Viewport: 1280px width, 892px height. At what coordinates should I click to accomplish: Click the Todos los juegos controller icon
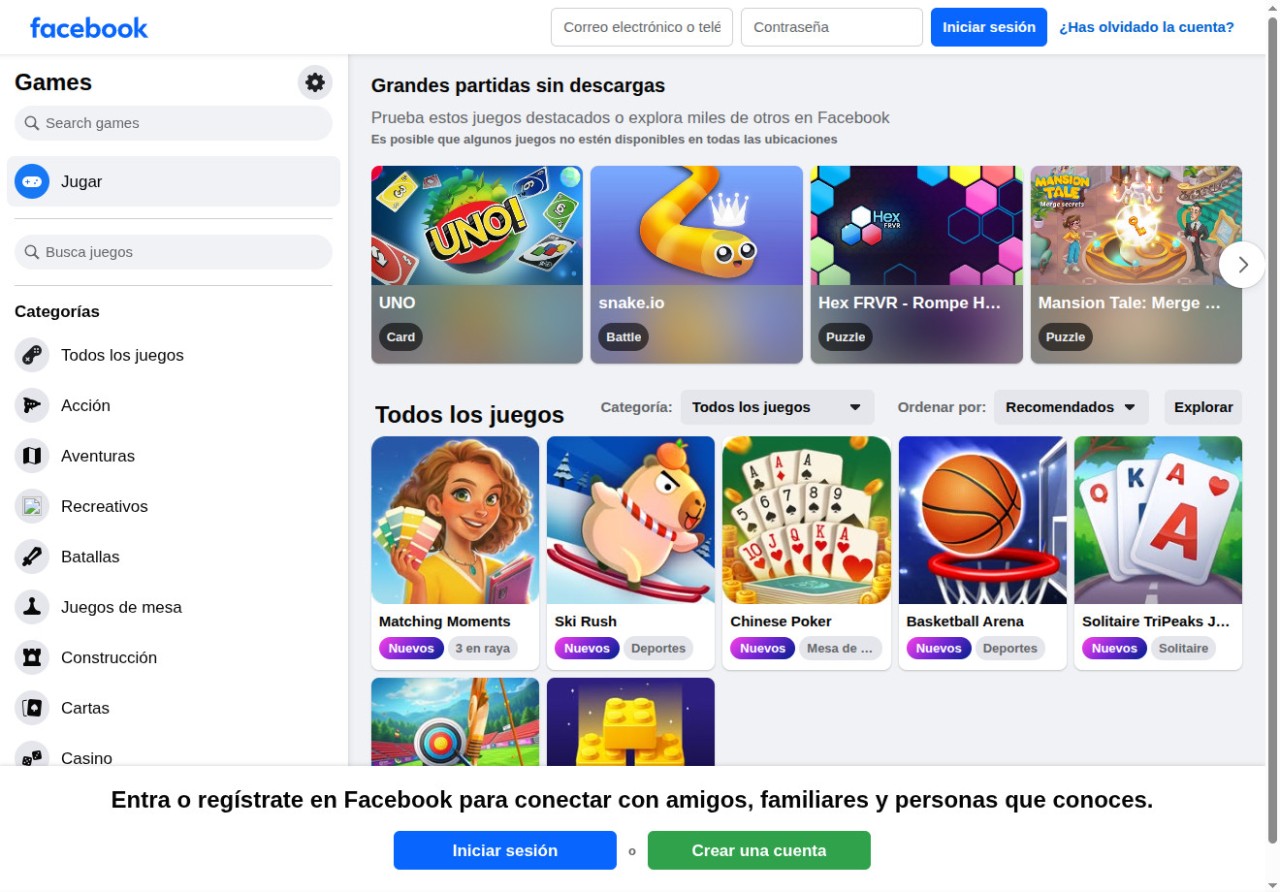pos(32,355)
